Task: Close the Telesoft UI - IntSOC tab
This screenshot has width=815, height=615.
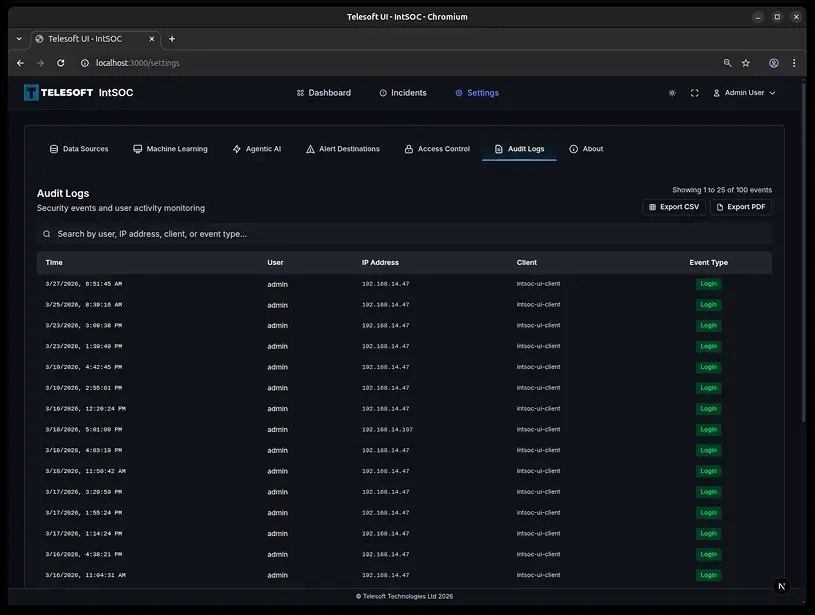Action: pyautogui.click(x=152, y=39)
